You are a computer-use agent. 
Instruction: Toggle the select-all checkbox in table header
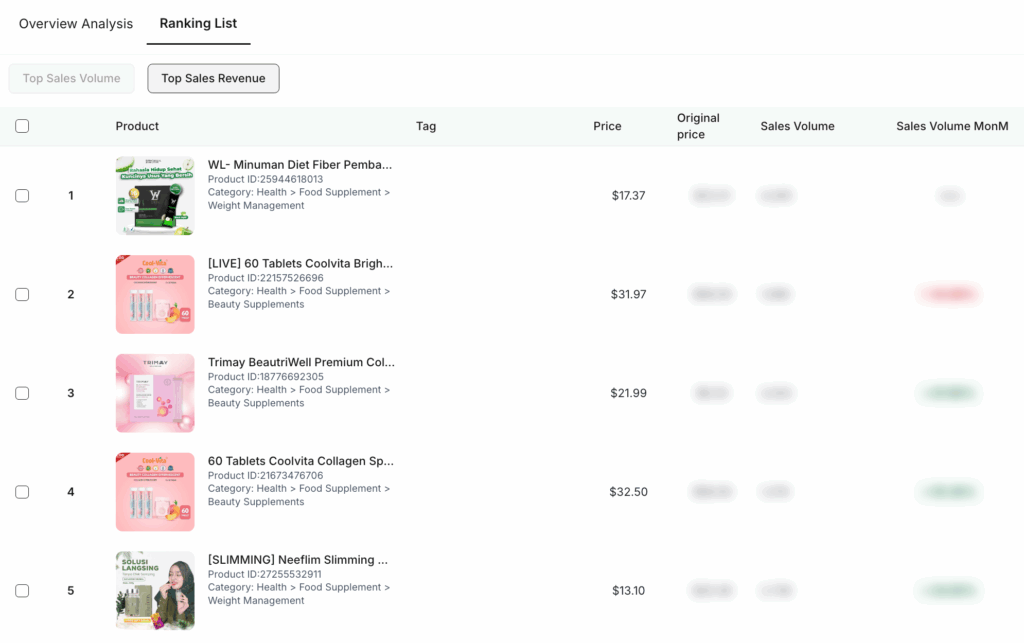[x=22, y=126]
